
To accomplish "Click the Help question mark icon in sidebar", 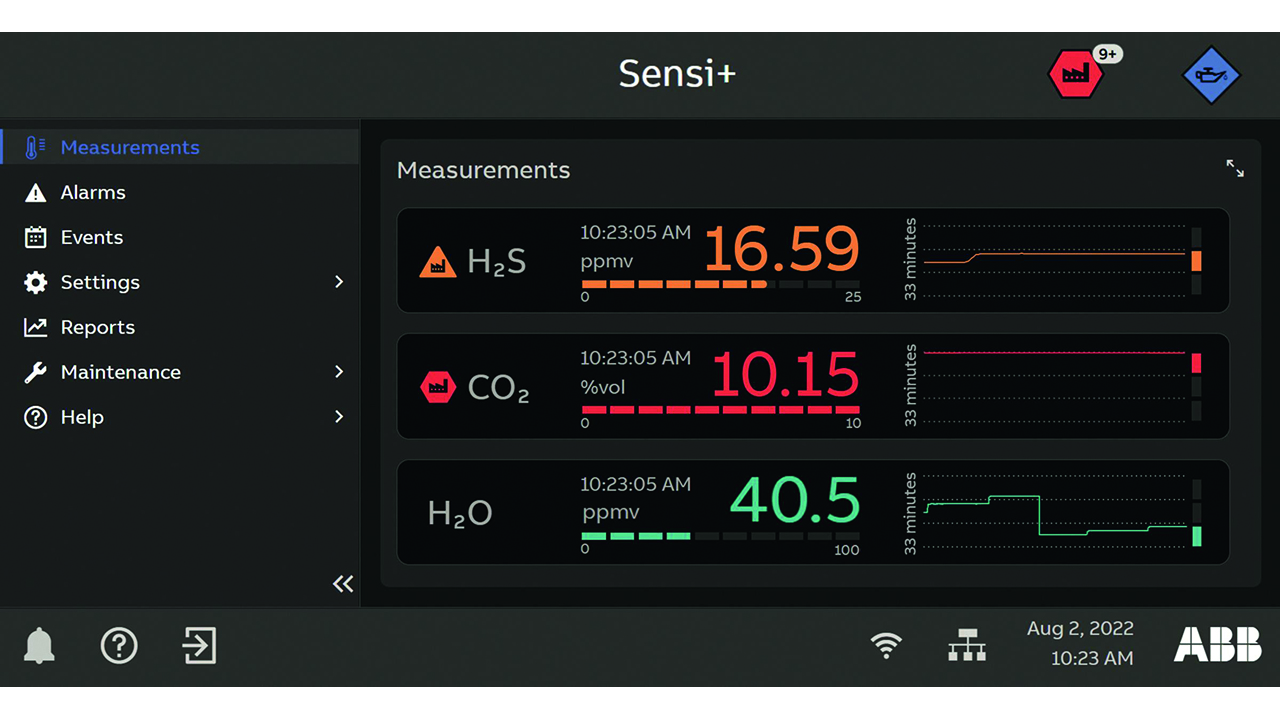I will point(35,417).
